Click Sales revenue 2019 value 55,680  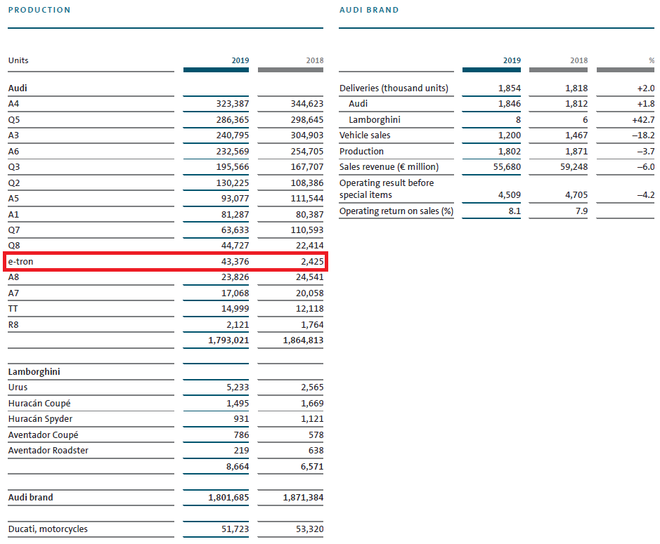[507, 167]
